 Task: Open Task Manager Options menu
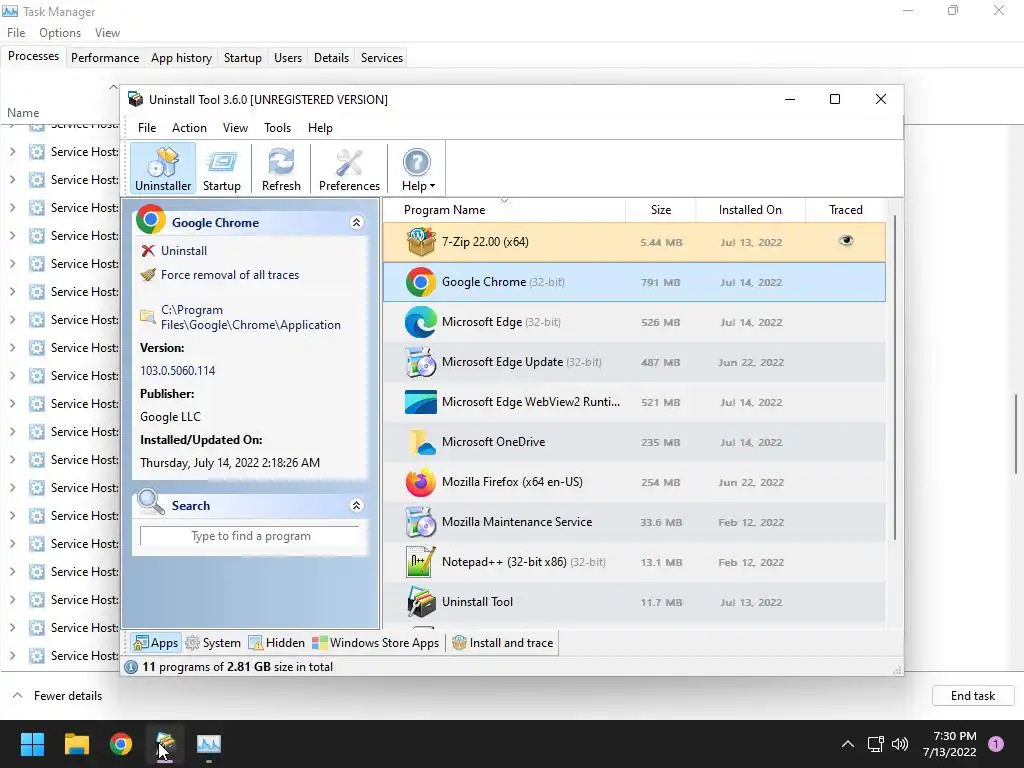click(60, 33)
